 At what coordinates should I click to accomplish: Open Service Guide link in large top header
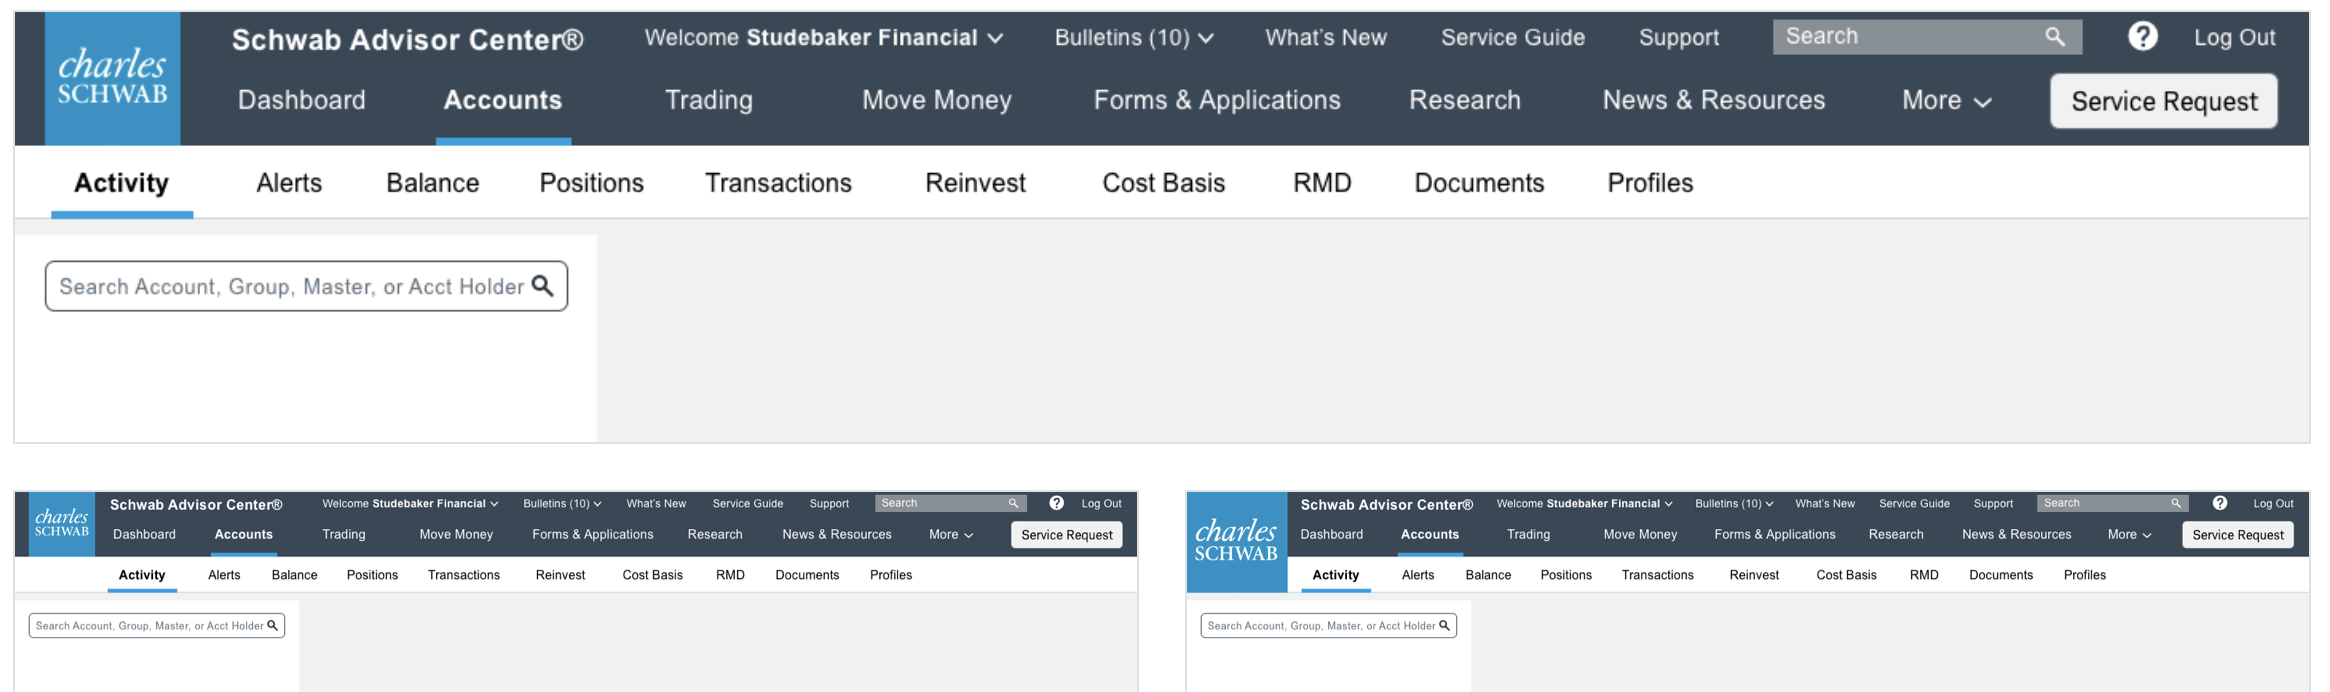(1513, 38)
